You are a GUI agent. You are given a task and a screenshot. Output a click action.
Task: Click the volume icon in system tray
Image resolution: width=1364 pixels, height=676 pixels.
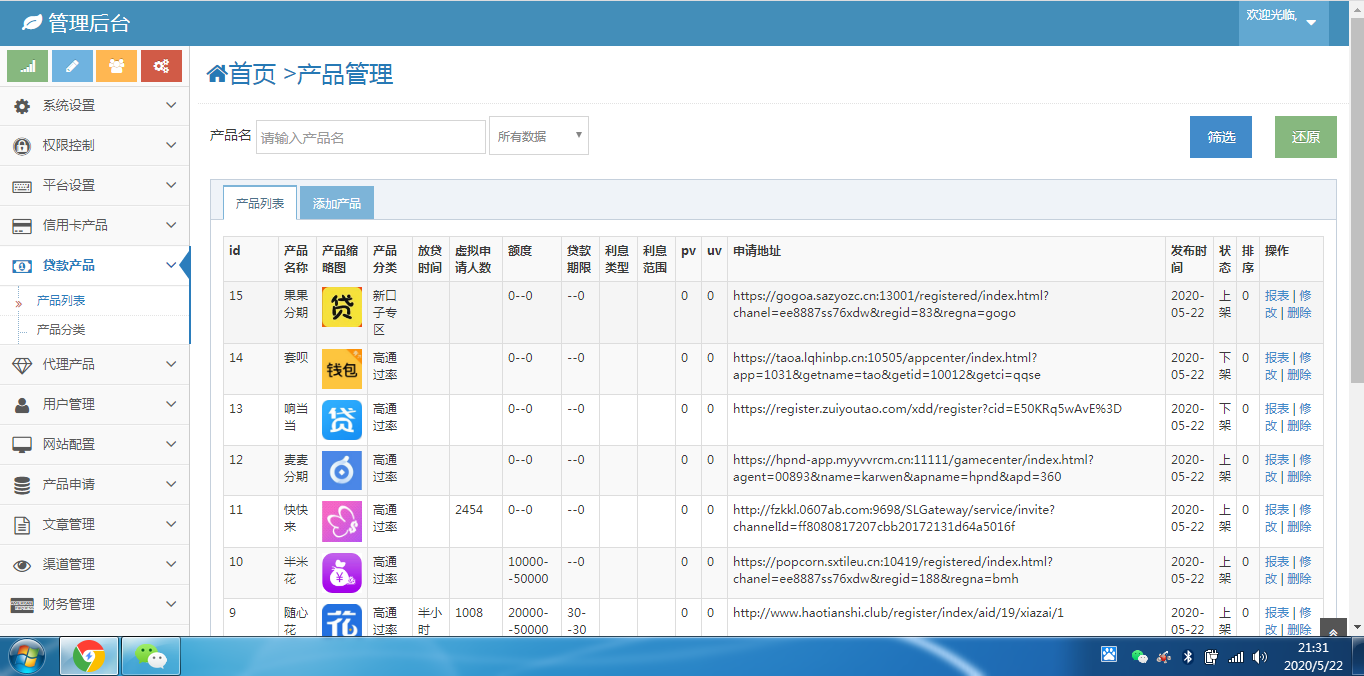click(1260, 657)
